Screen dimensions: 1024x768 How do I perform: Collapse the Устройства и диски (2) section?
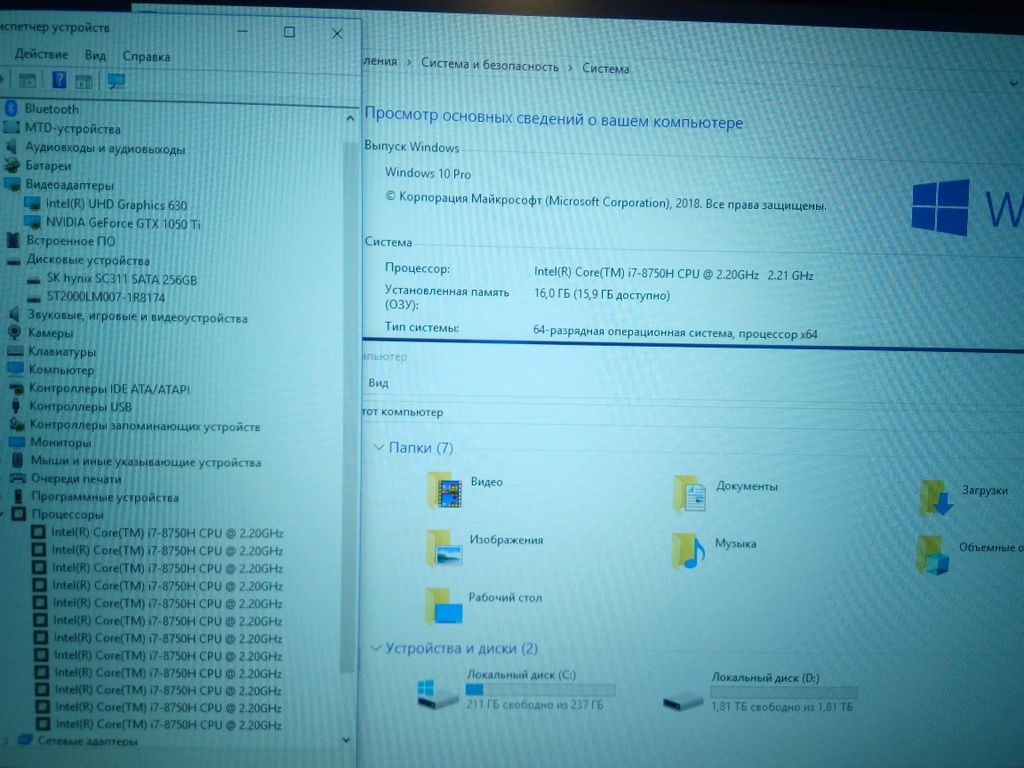[x=375, y=648]
